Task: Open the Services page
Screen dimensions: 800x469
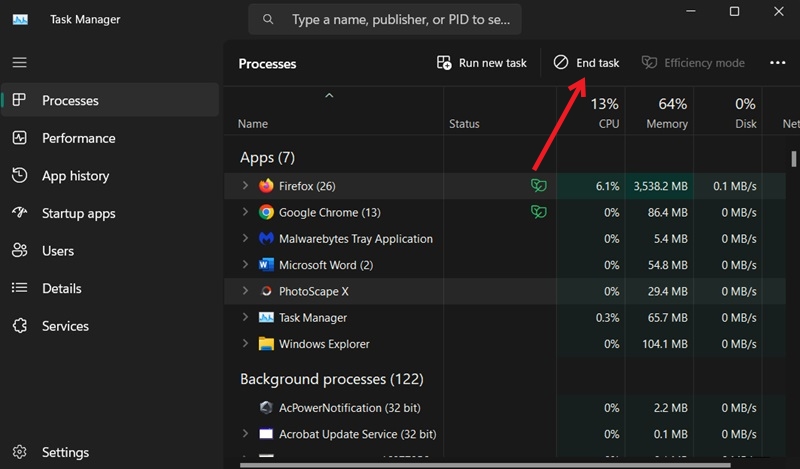Action: point(110,326)
